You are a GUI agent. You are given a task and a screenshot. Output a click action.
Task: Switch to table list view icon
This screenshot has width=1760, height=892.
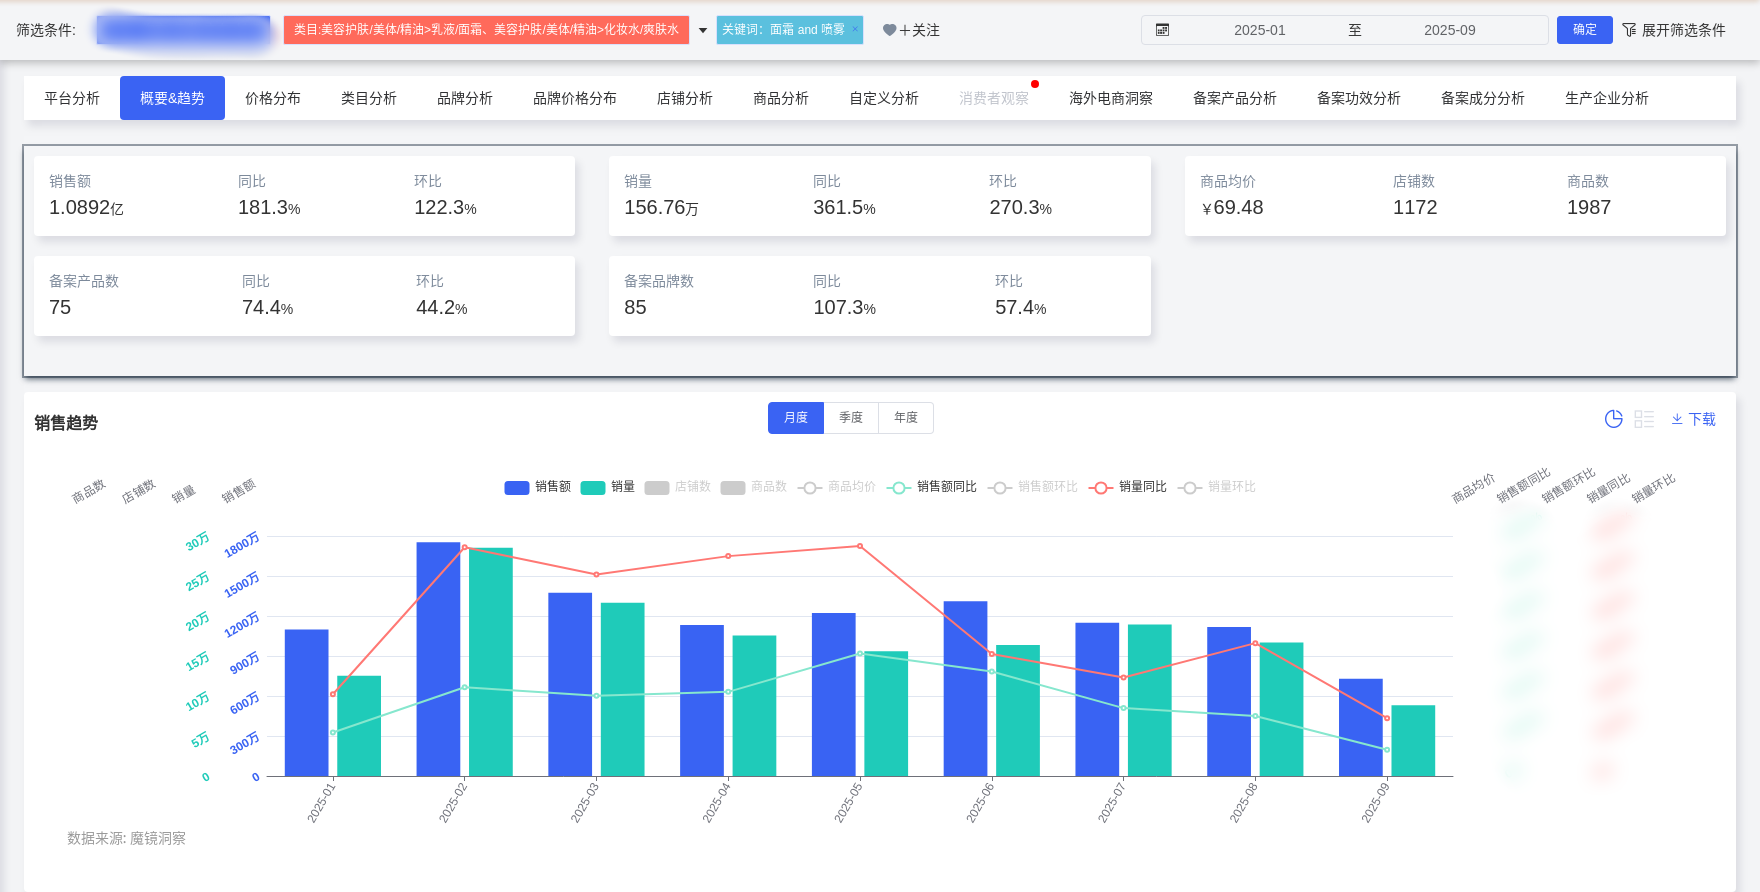click(x=1644, y=419)
